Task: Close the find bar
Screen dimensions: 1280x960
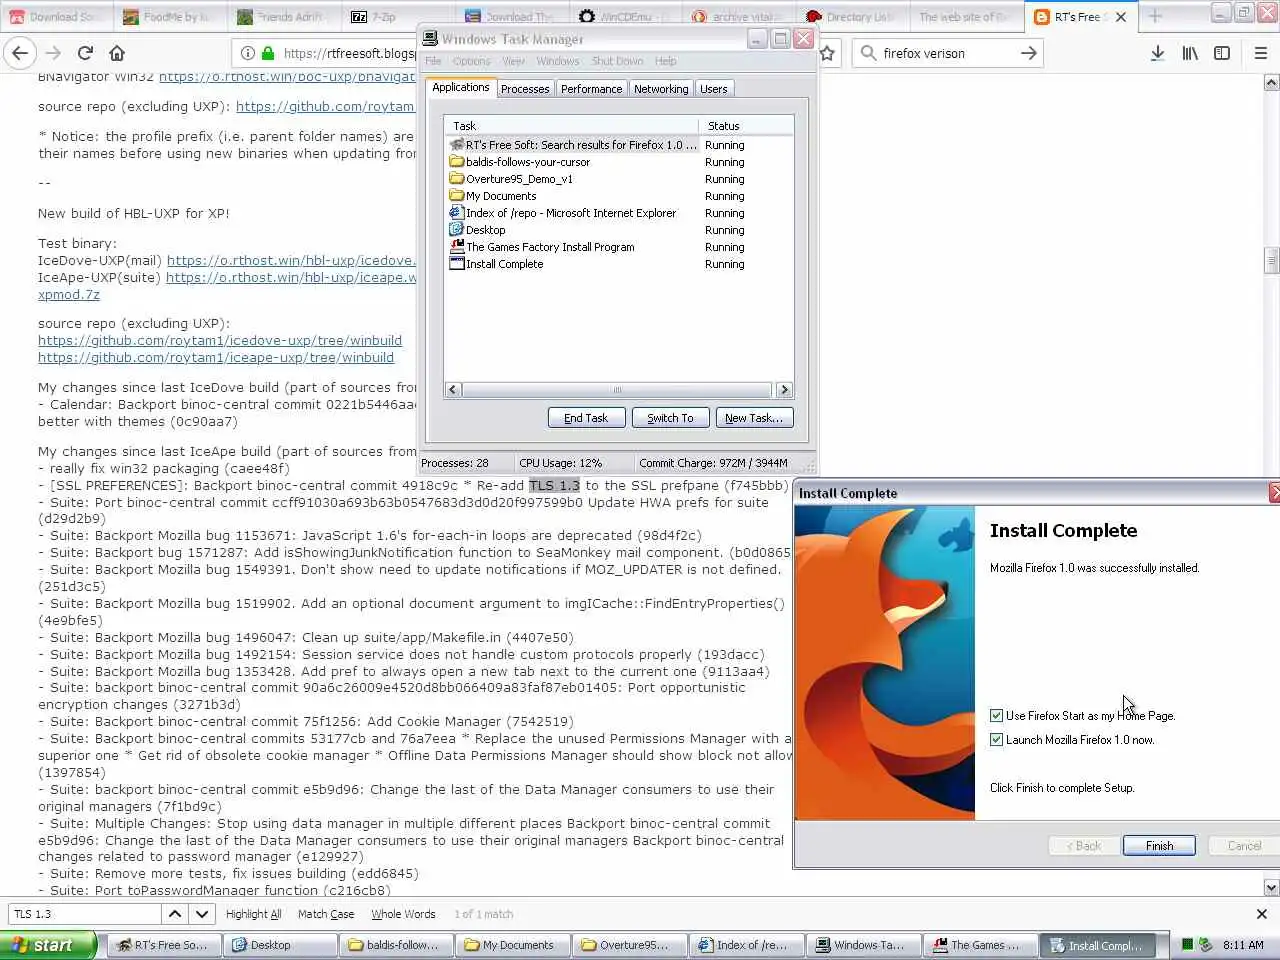Action: click(1261, 914)
